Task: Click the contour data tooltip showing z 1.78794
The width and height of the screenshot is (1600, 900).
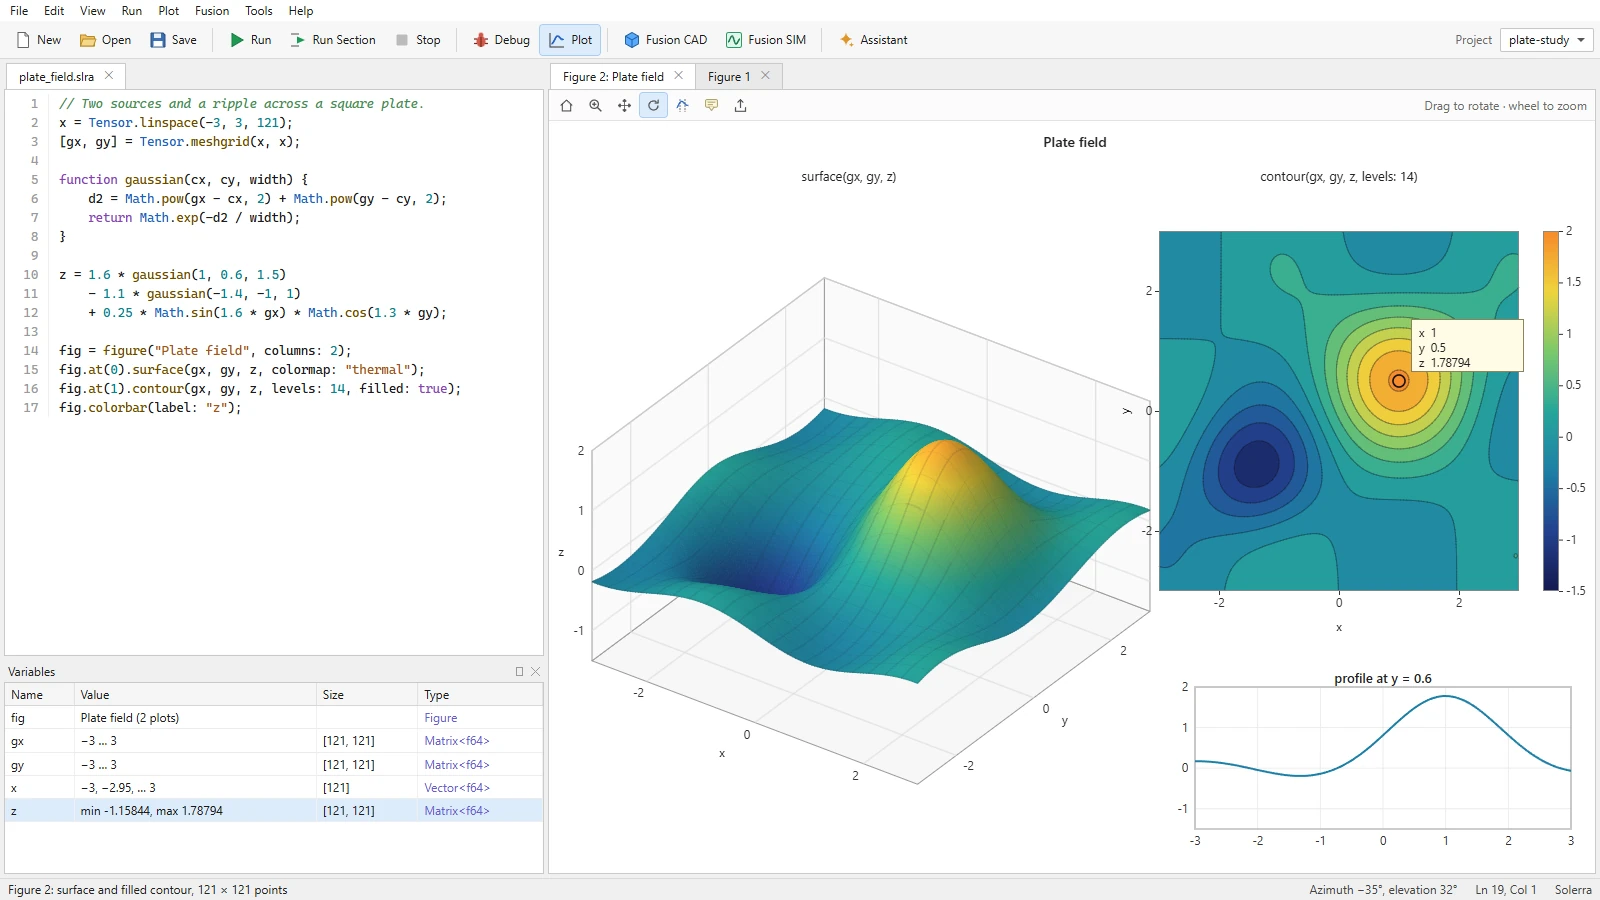Action: (x=1467, y=346)
